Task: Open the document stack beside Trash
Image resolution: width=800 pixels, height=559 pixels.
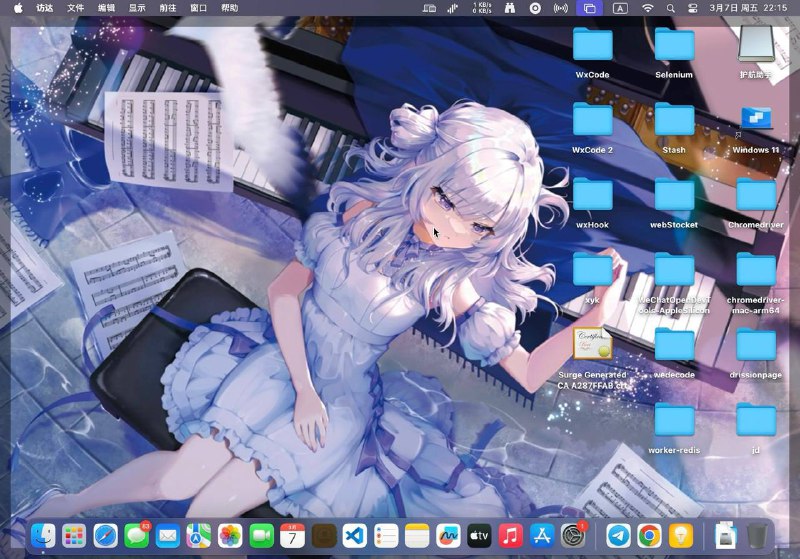Action: tap(726, 536)
